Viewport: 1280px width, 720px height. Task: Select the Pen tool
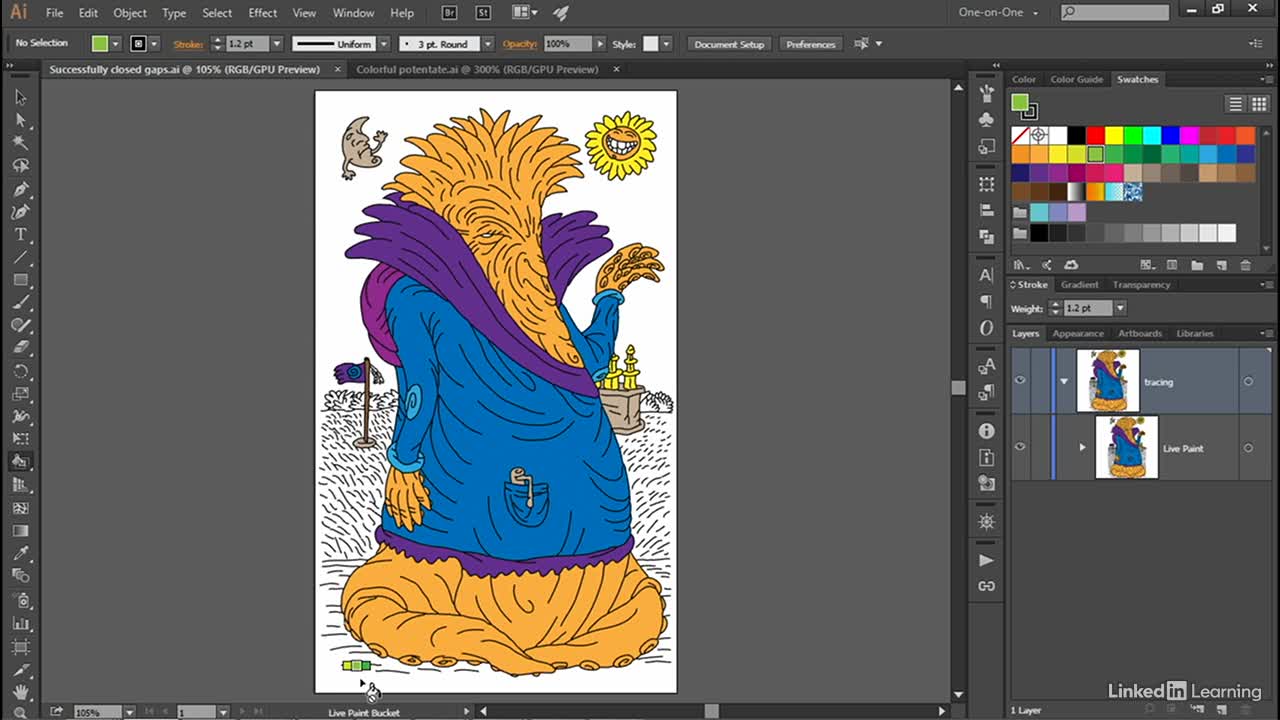(20, 189)
